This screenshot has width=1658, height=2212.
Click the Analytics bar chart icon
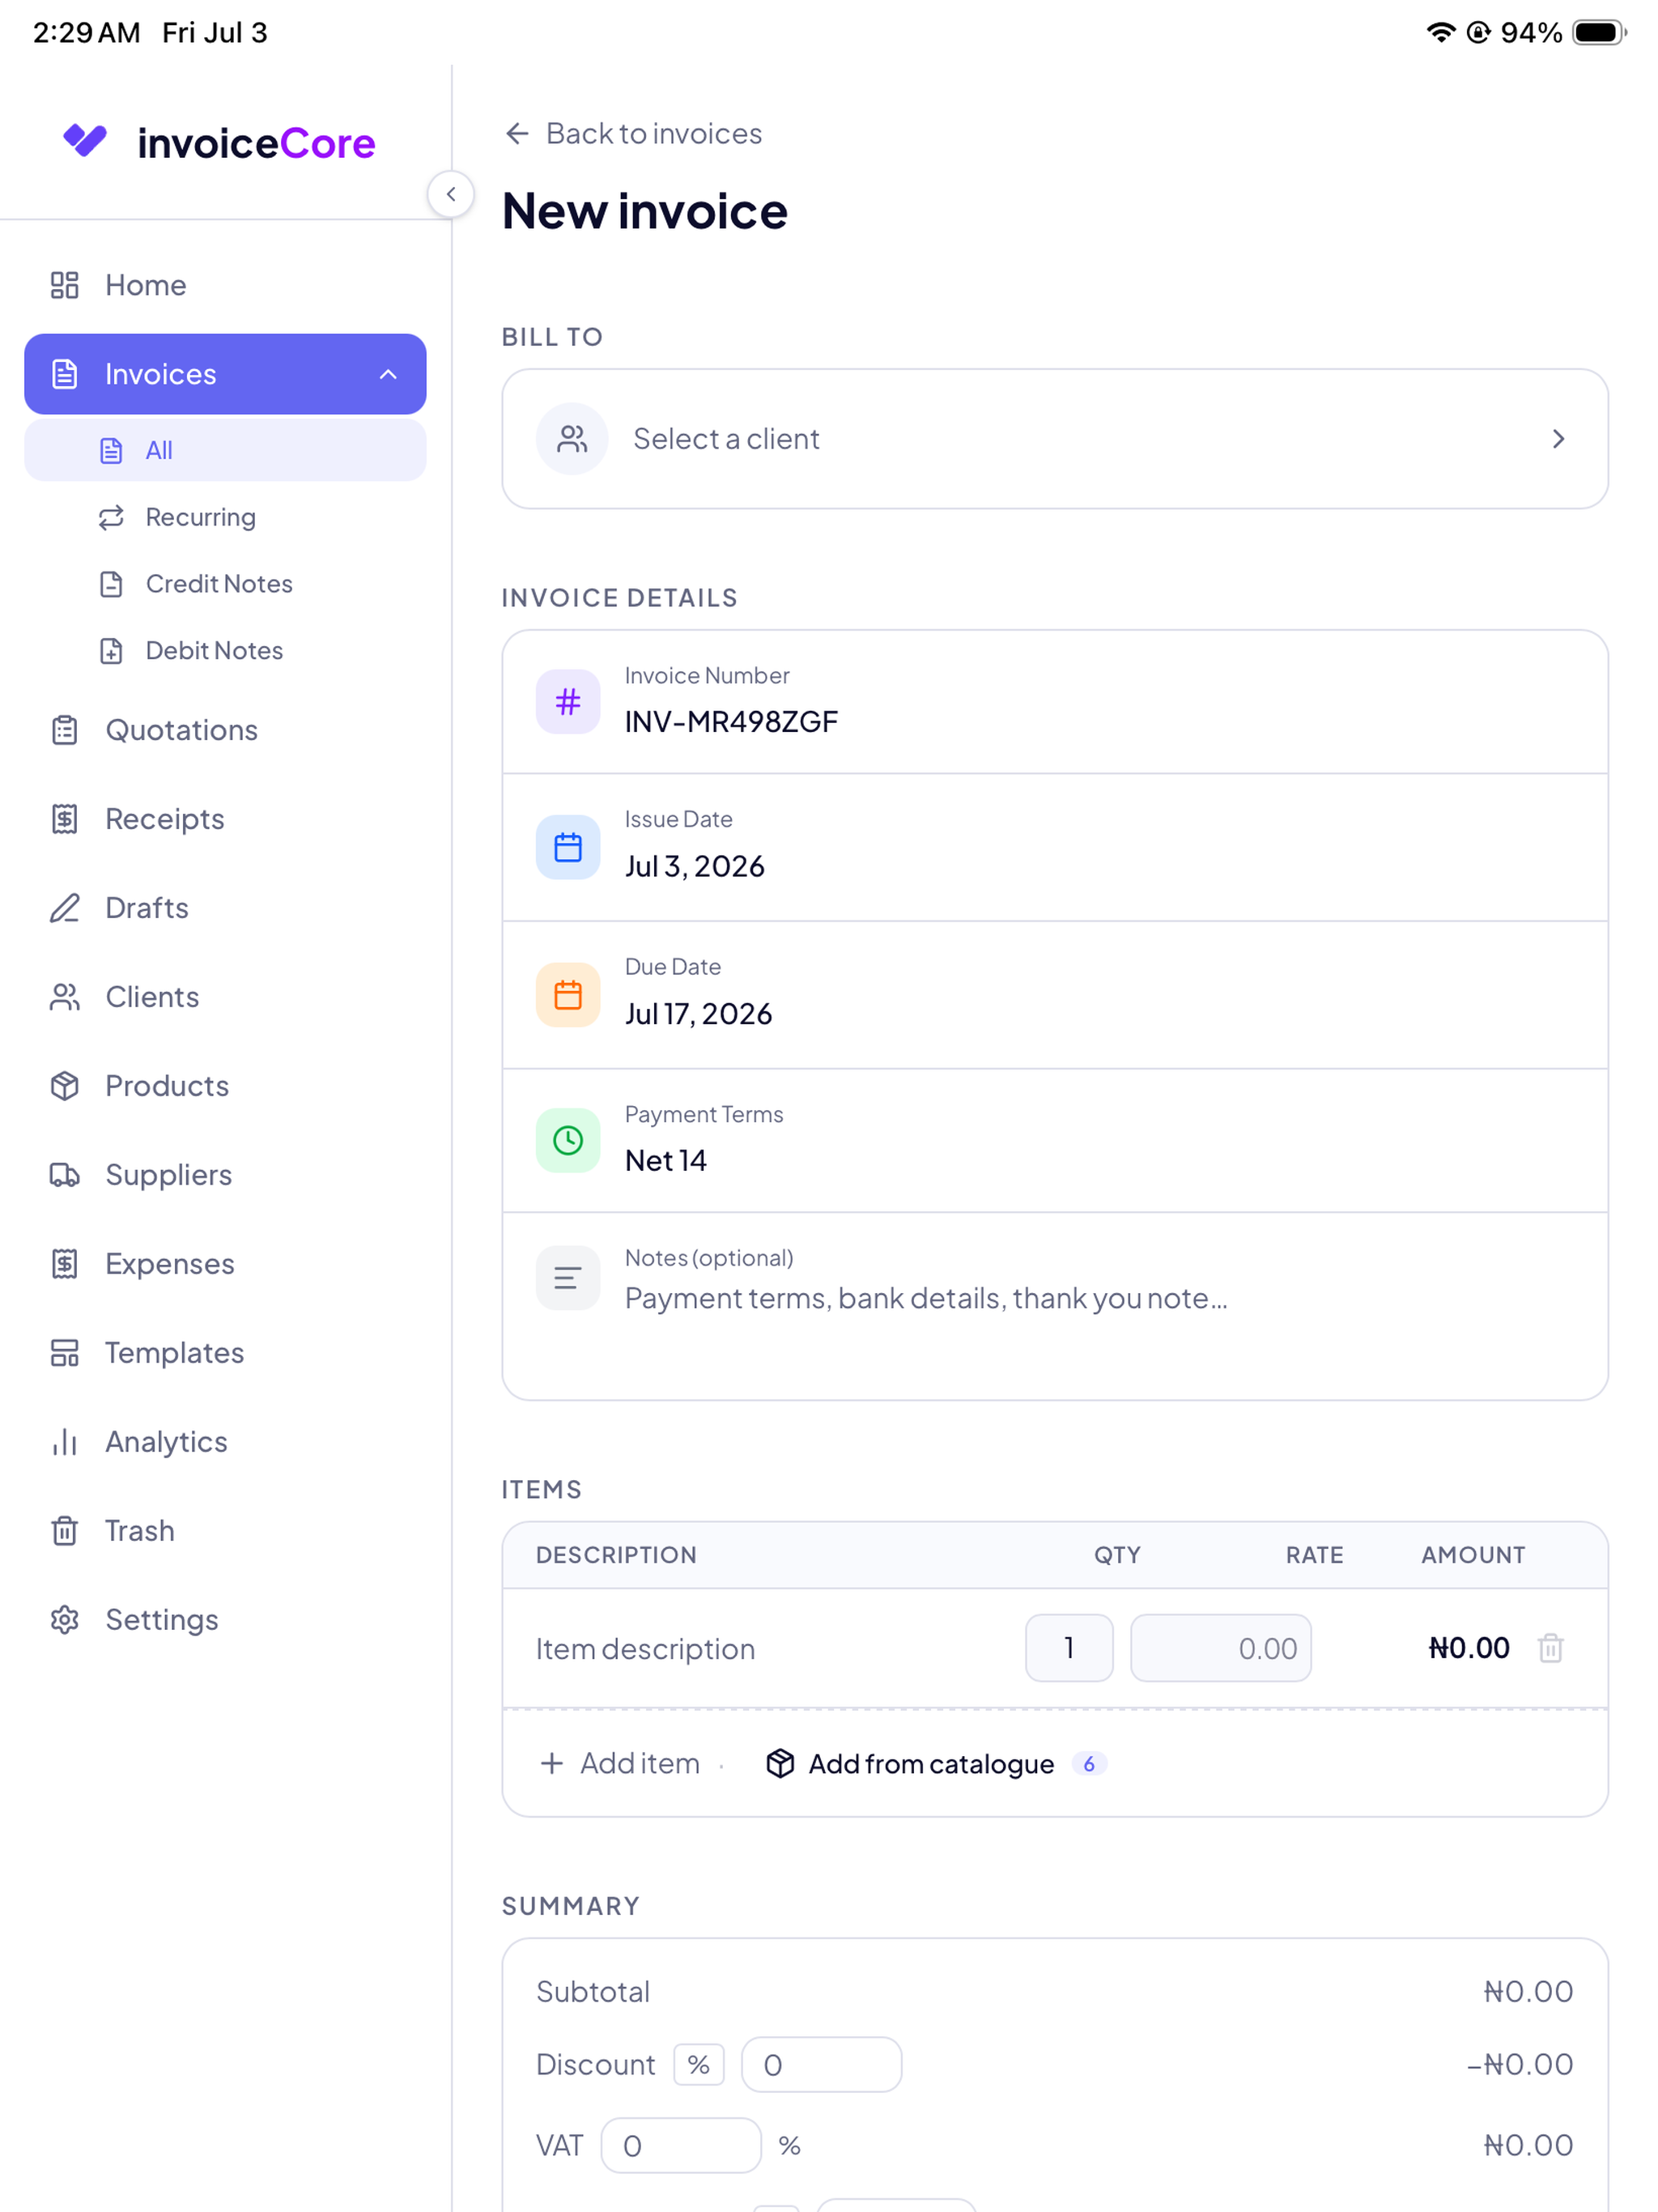65,1442
